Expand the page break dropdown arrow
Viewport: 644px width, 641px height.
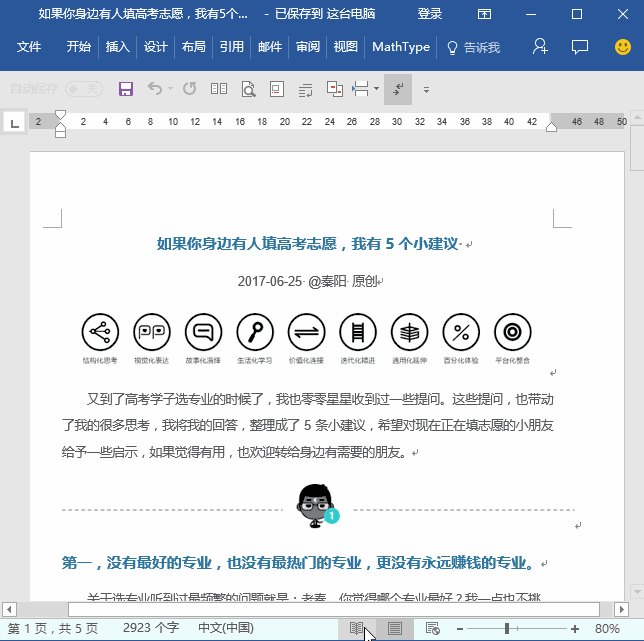[x=376, y=88]
